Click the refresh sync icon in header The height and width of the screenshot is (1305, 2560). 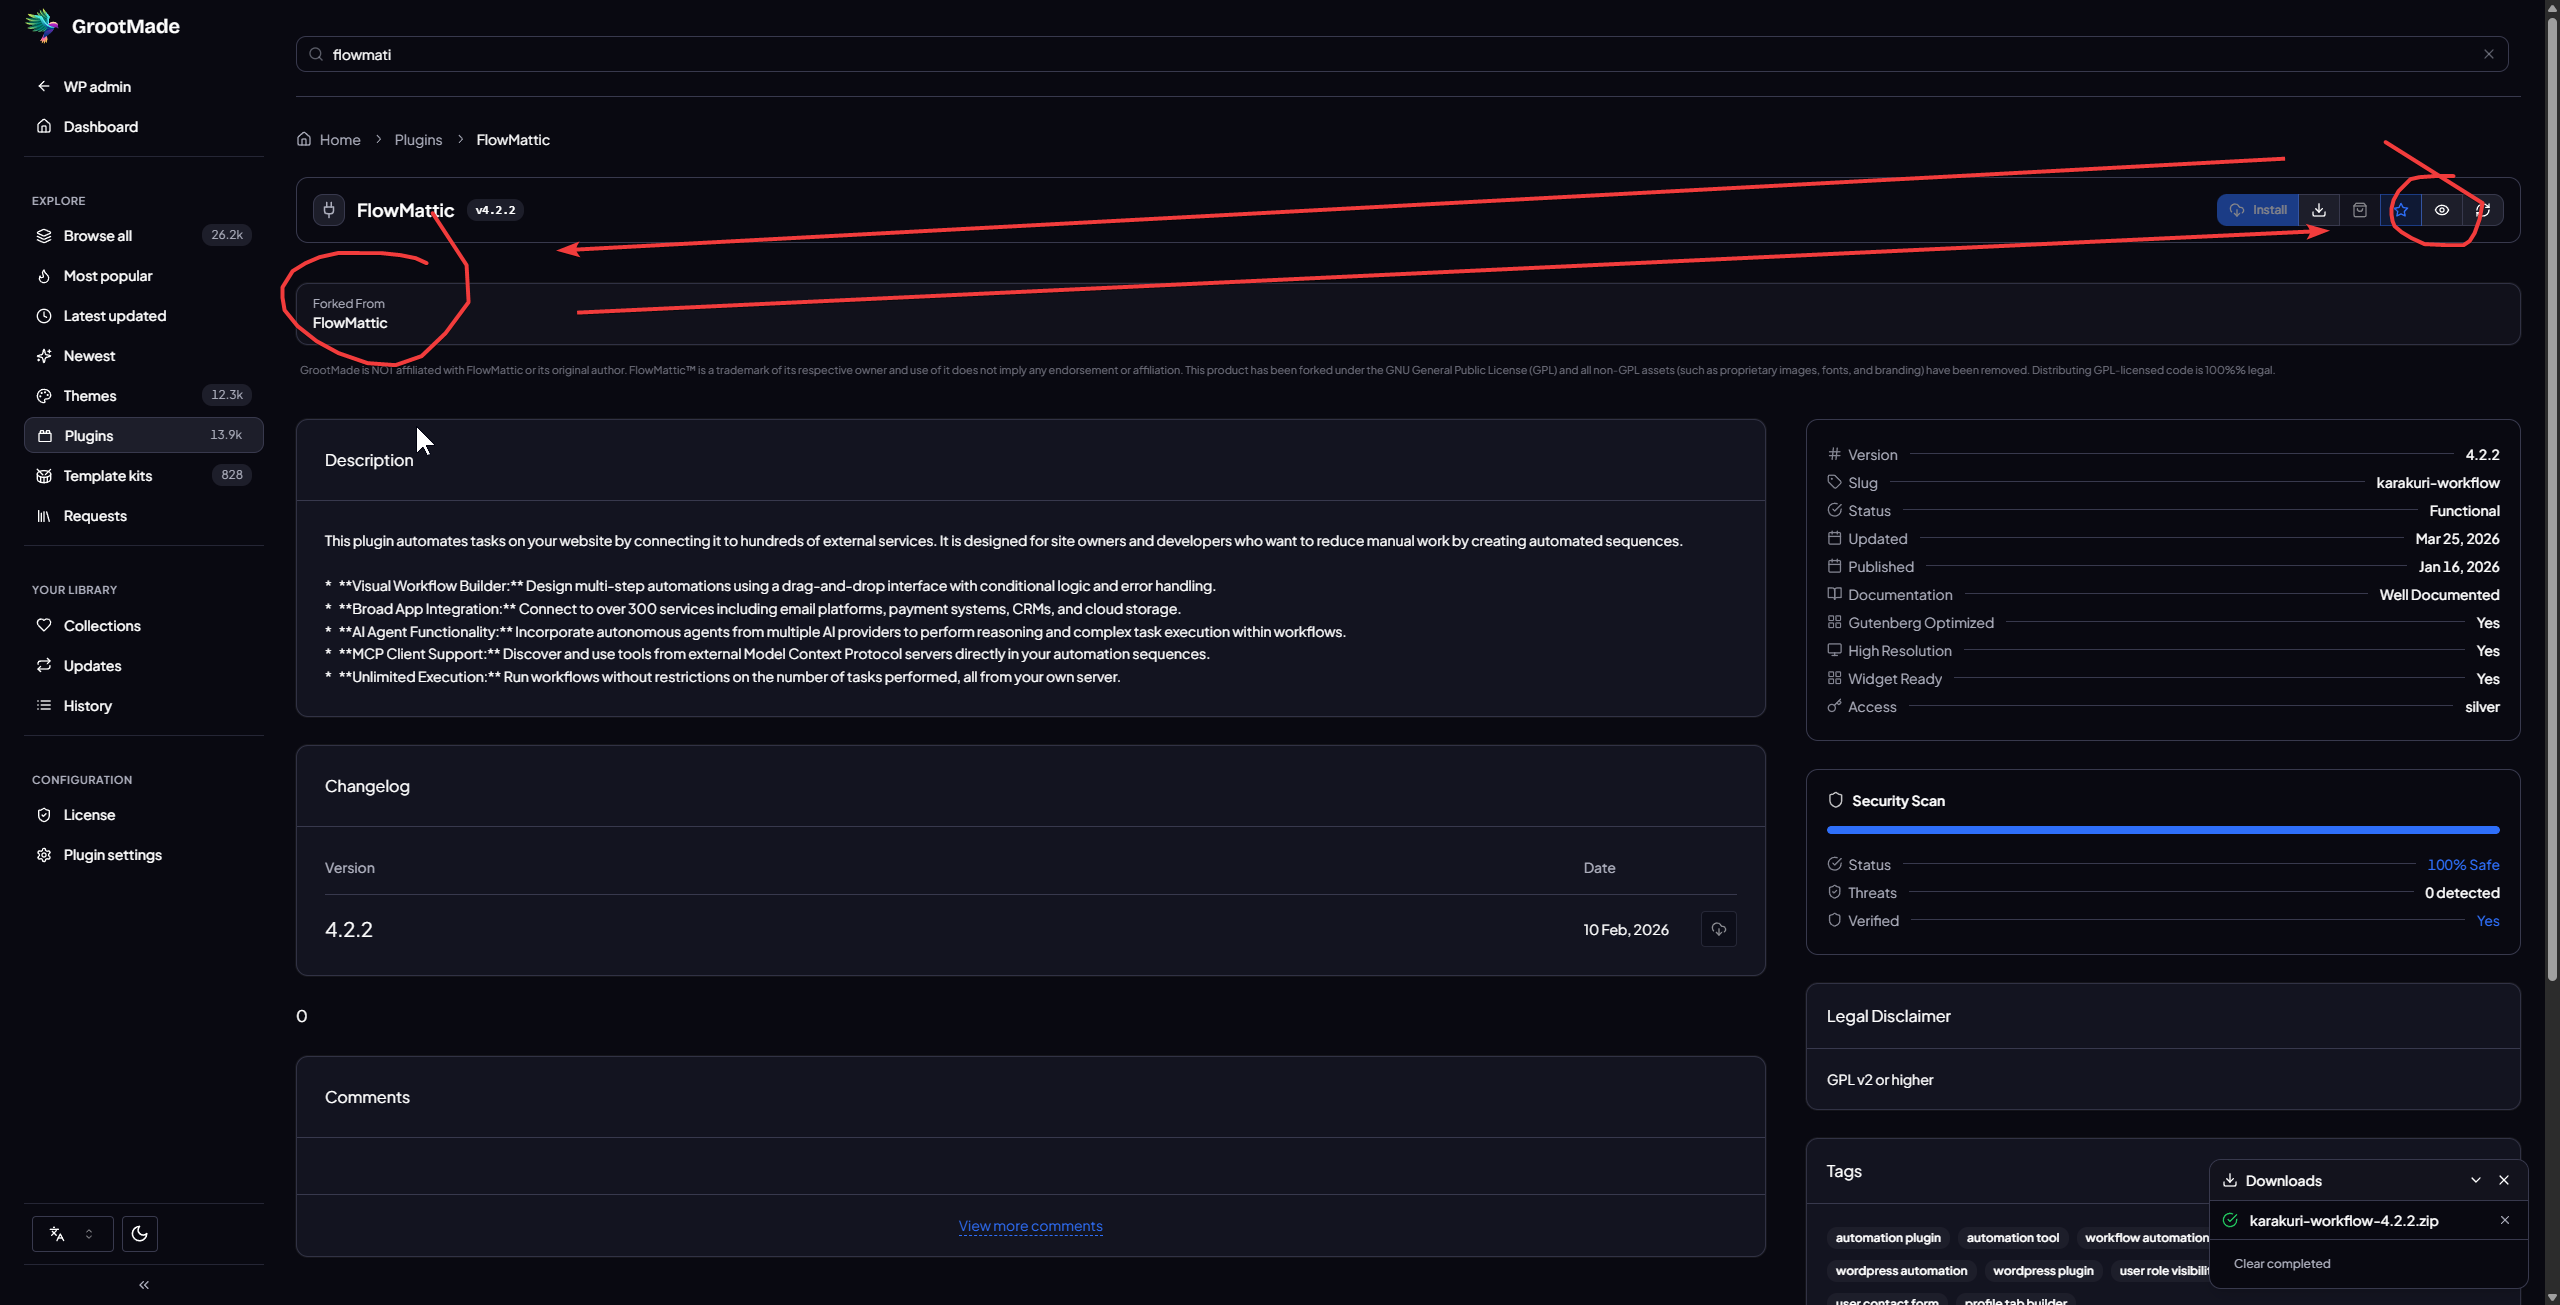tap(2482, 210)
